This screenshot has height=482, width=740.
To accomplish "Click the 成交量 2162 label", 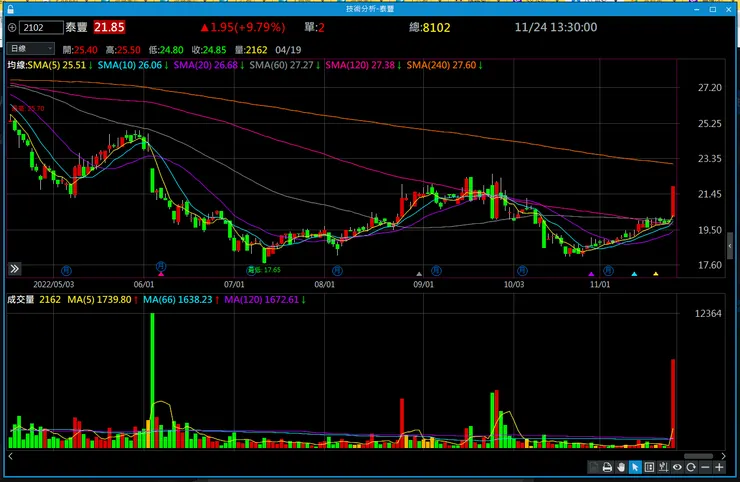I will tap(34, 300).
